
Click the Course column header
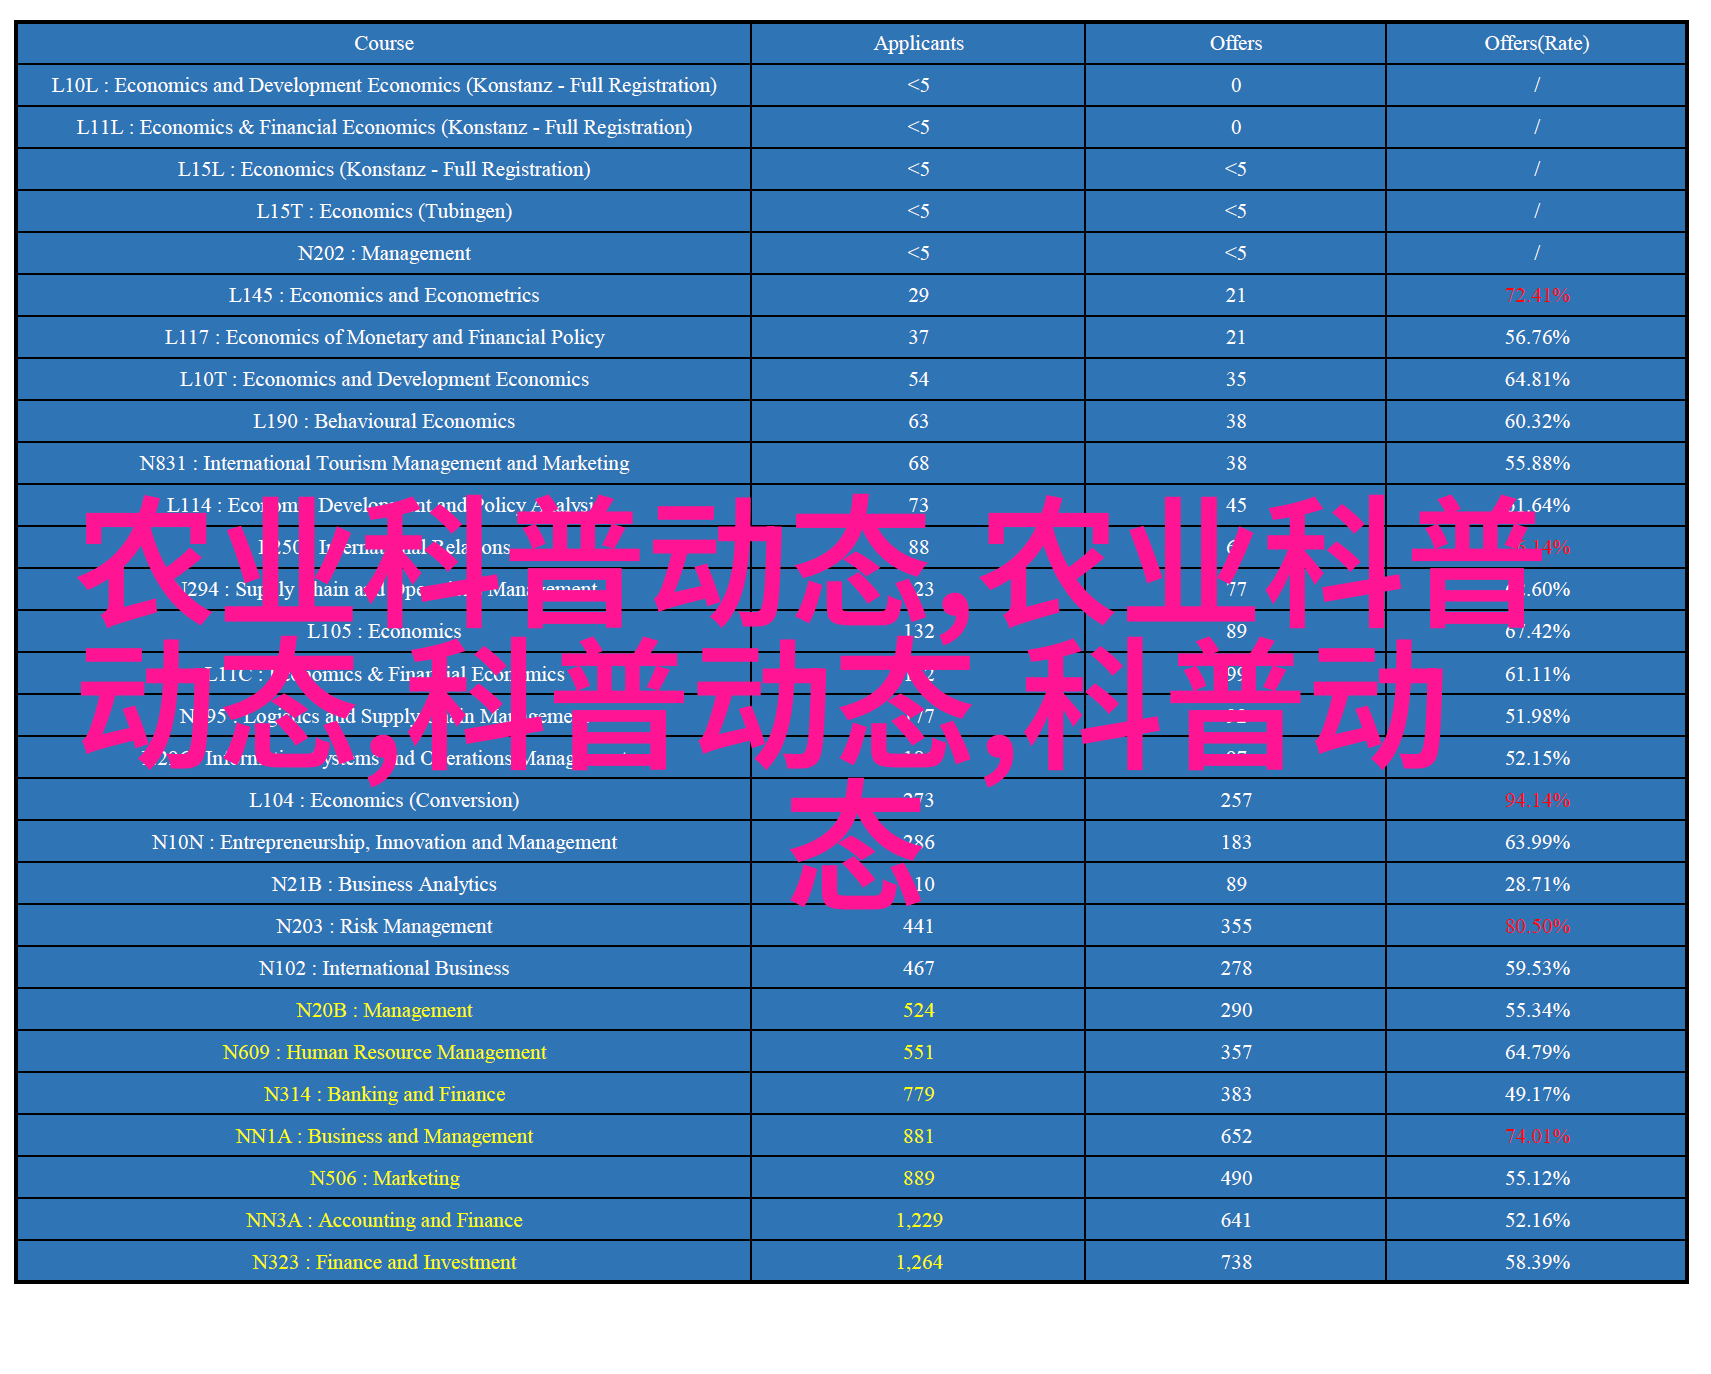click(x=383, y=43)
